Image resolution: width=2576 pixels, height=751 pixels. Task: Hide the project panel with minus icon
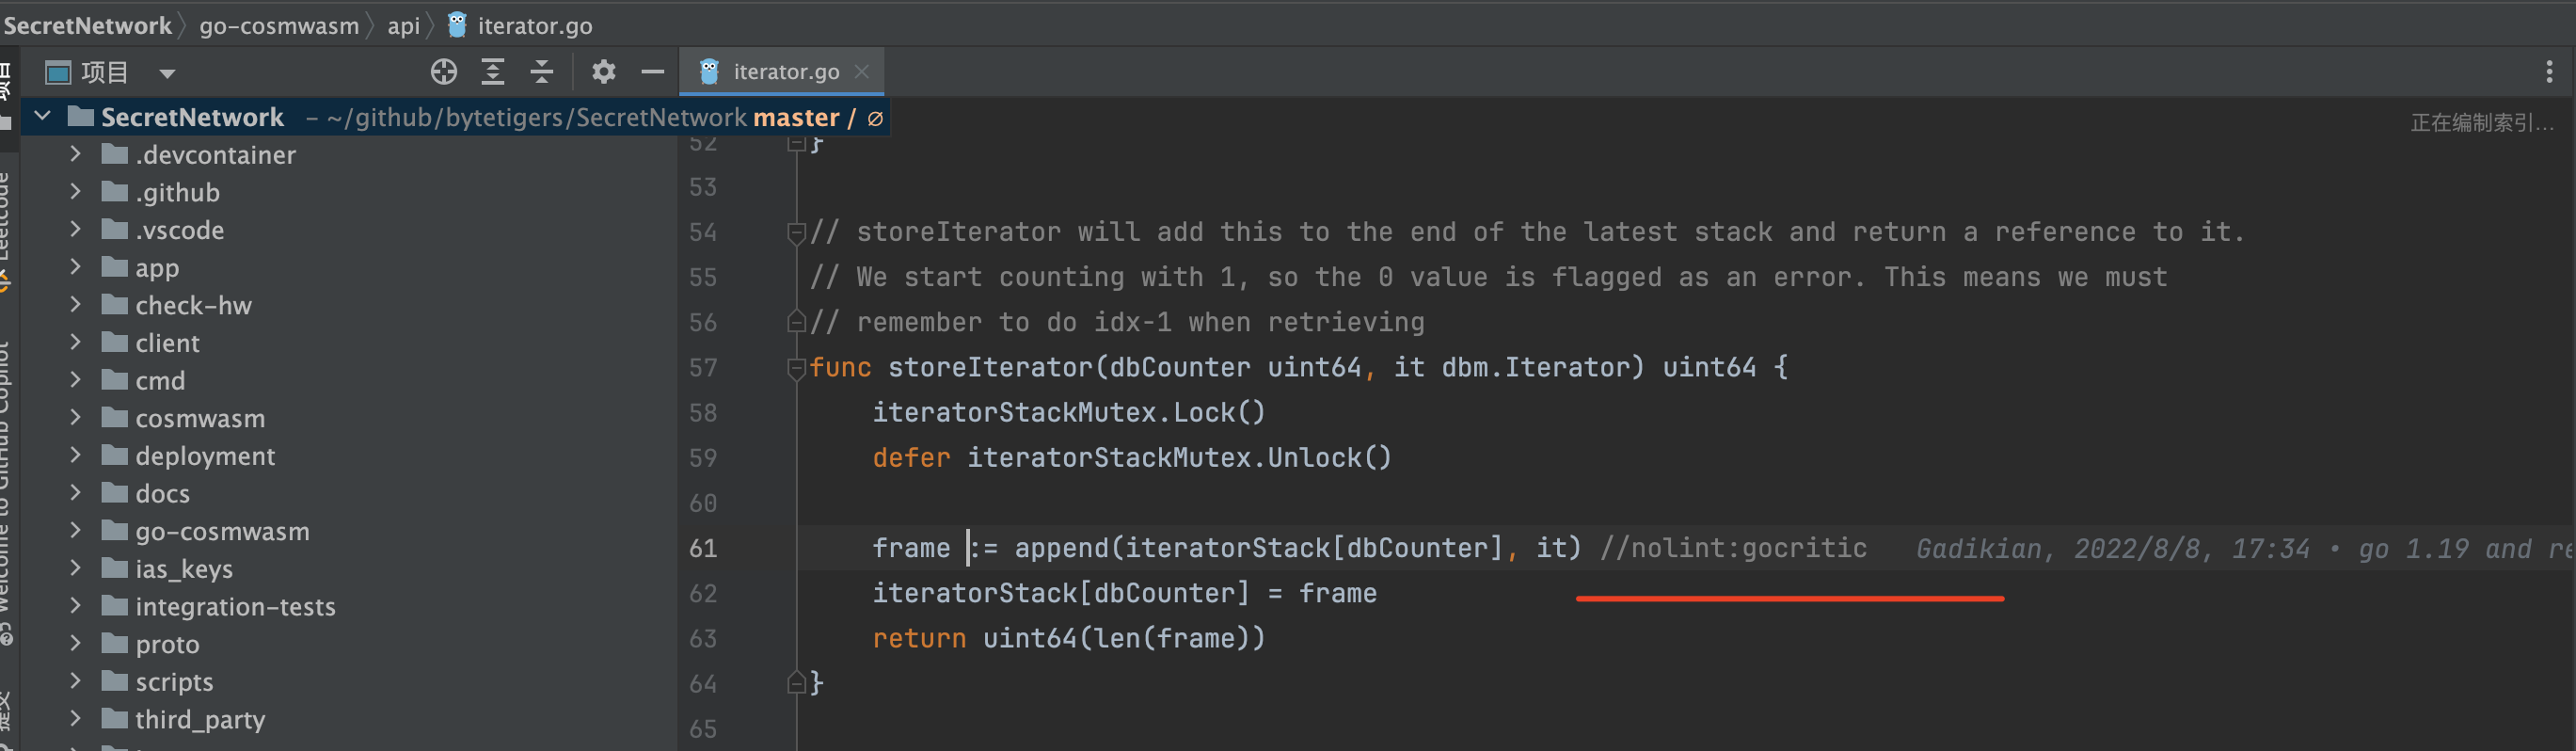[653, 72]
